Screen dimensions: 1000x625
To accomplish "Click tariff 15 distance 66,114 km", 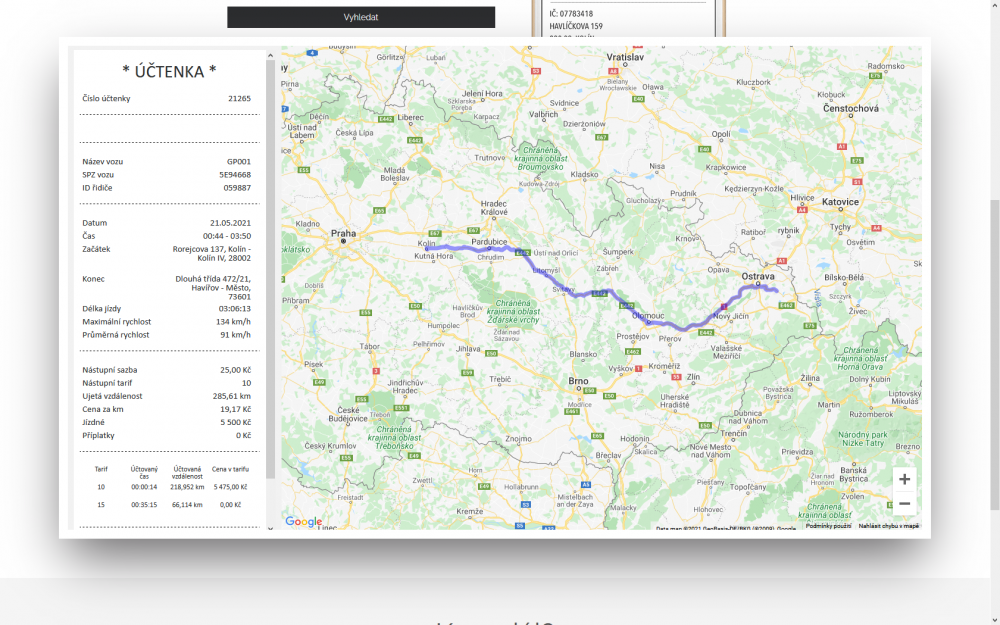I will [187, 505].
